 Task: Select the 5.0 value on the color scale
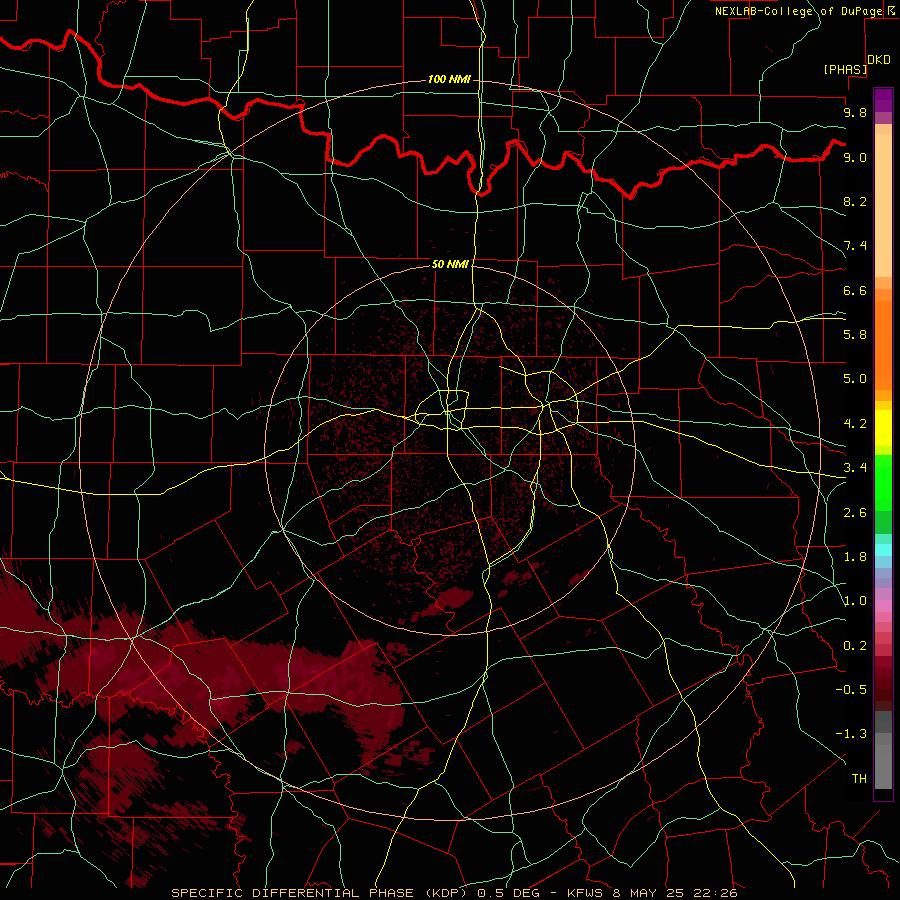pos(855,379)
